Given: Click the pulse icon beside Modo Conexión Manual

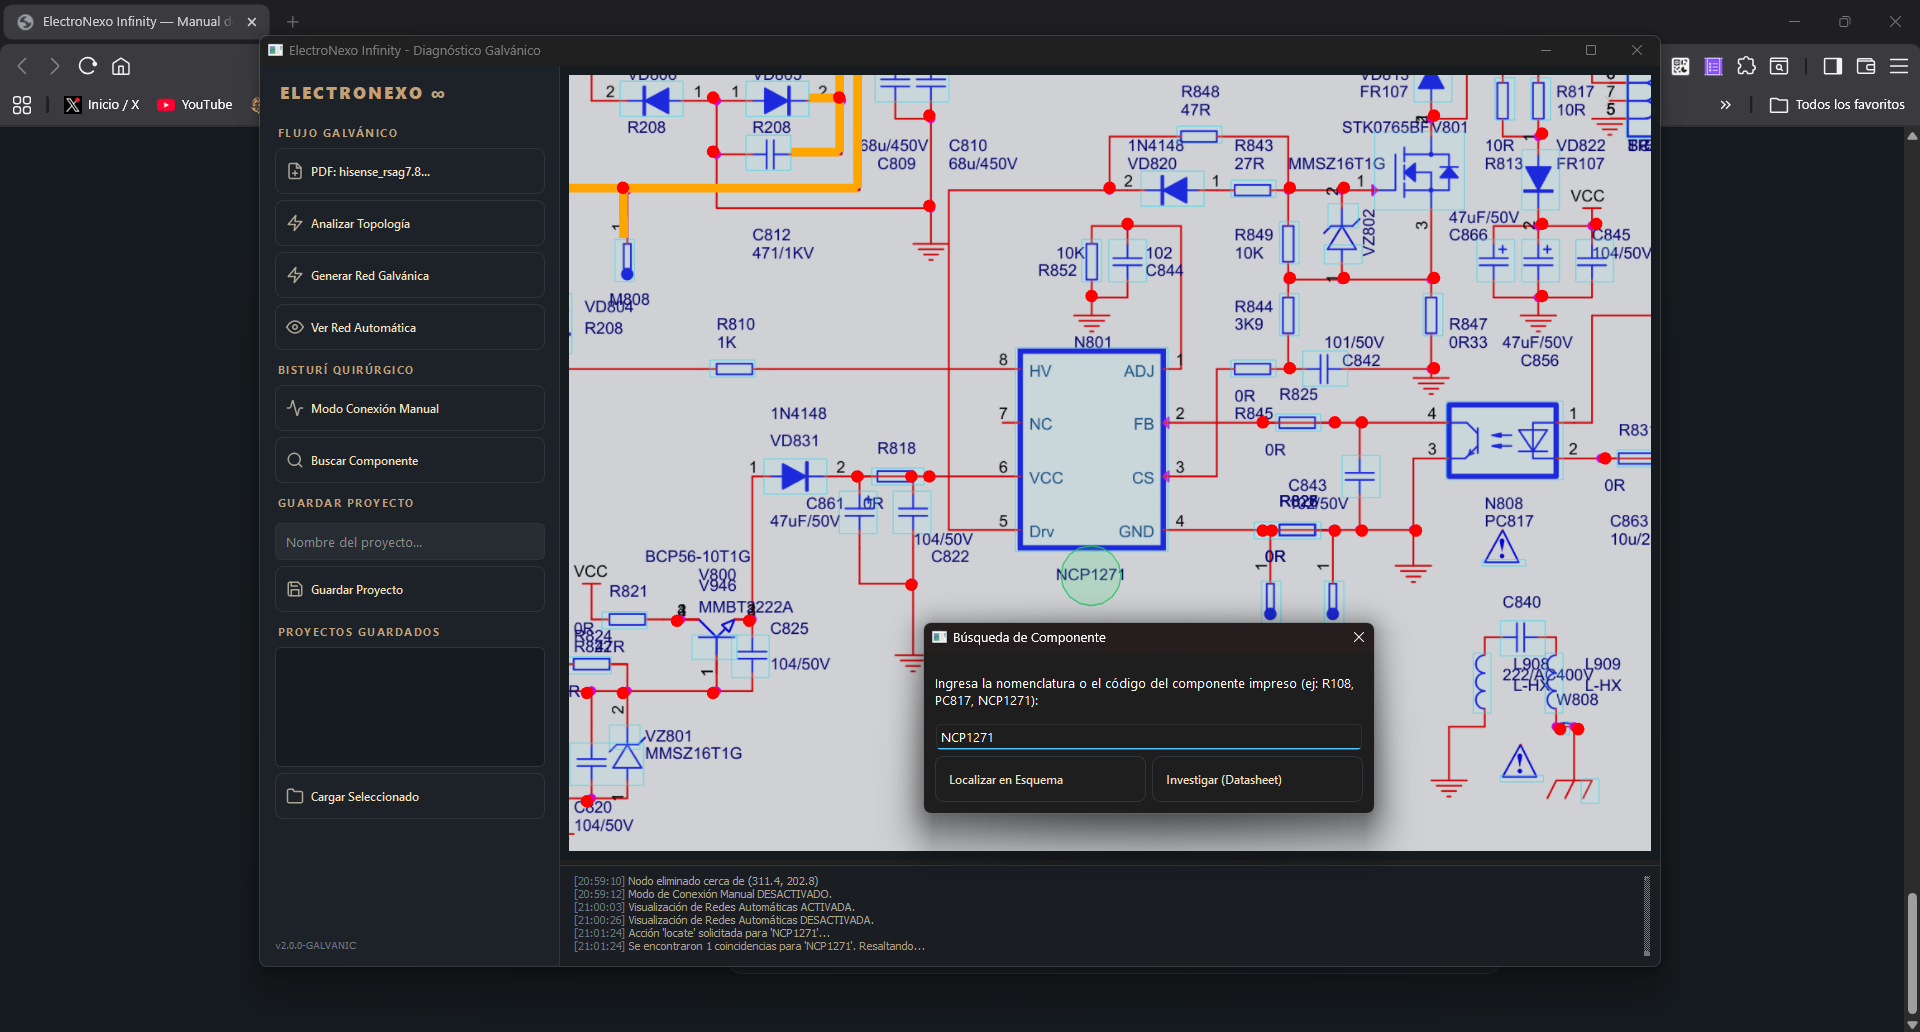Looking at the screenshot, I should 295,408.
